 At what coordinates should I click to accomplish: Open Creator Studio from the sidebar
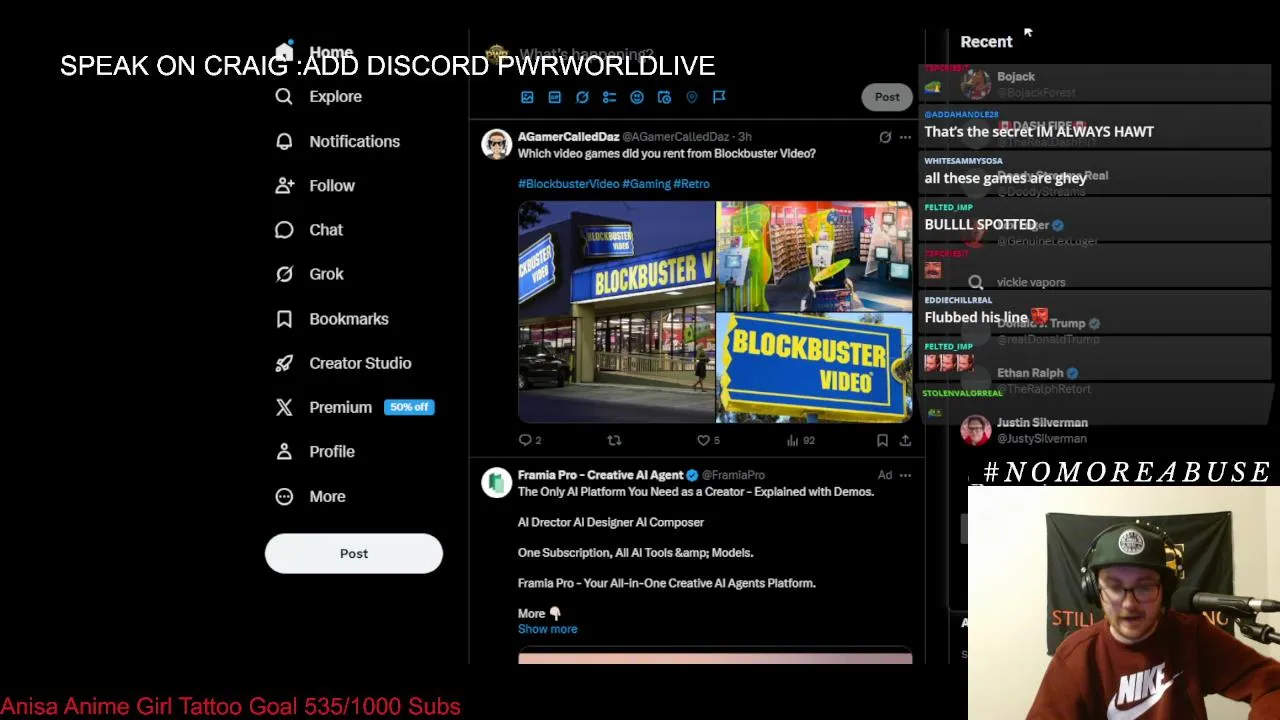[x=360, y=363]
